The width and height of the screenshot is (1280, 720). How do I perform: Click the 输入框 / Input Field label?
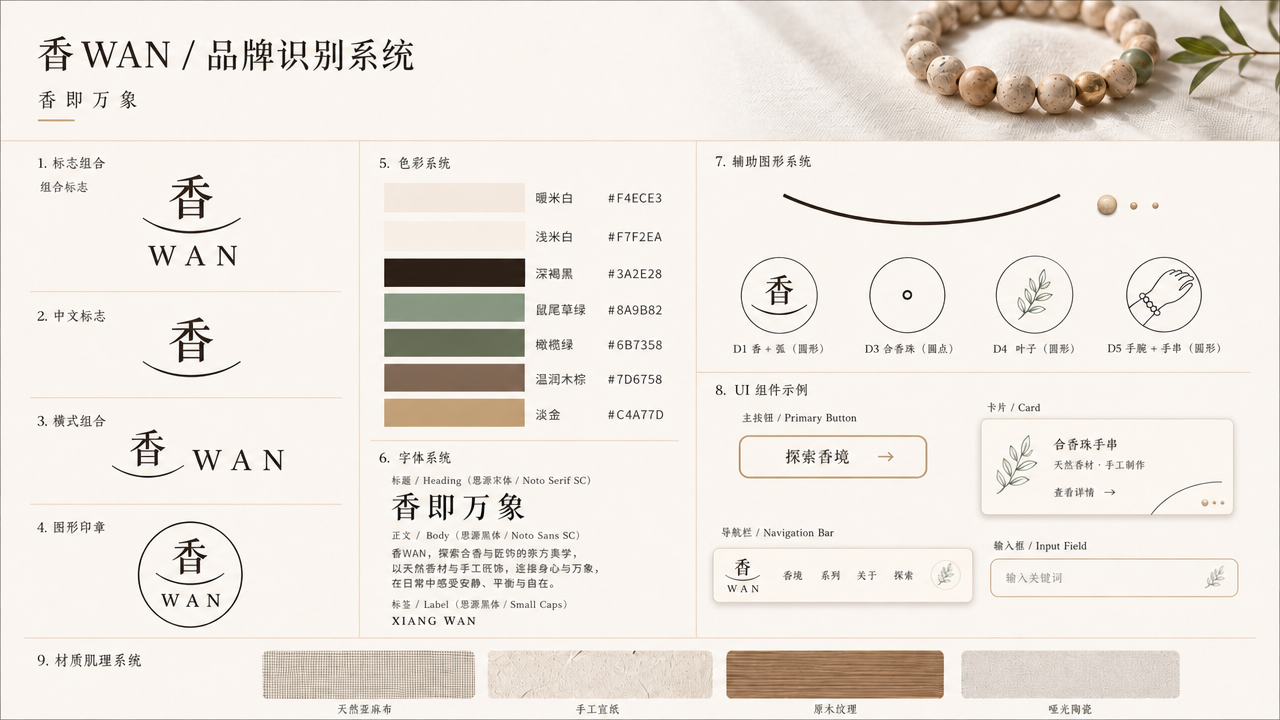(1040, 546)
